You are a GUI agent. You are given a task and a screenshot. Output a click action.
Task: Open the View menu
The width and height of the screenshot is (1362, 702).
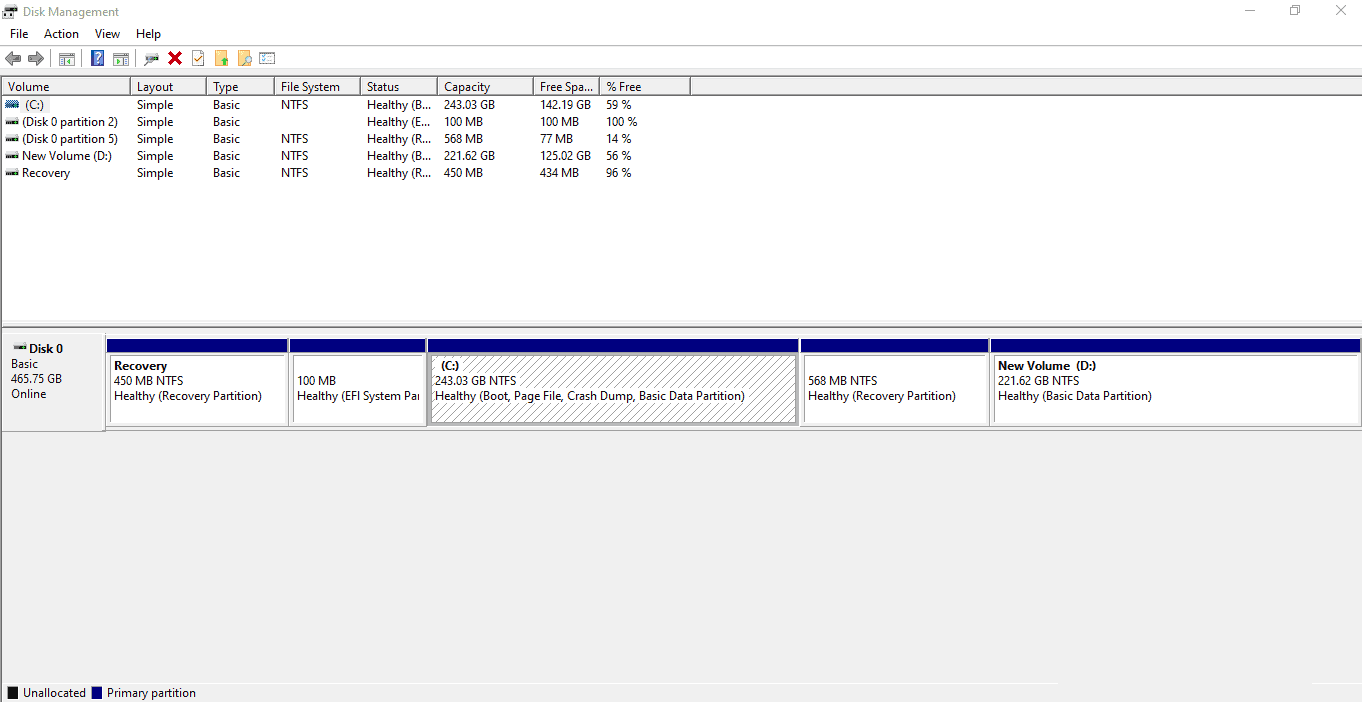[107, 34]
